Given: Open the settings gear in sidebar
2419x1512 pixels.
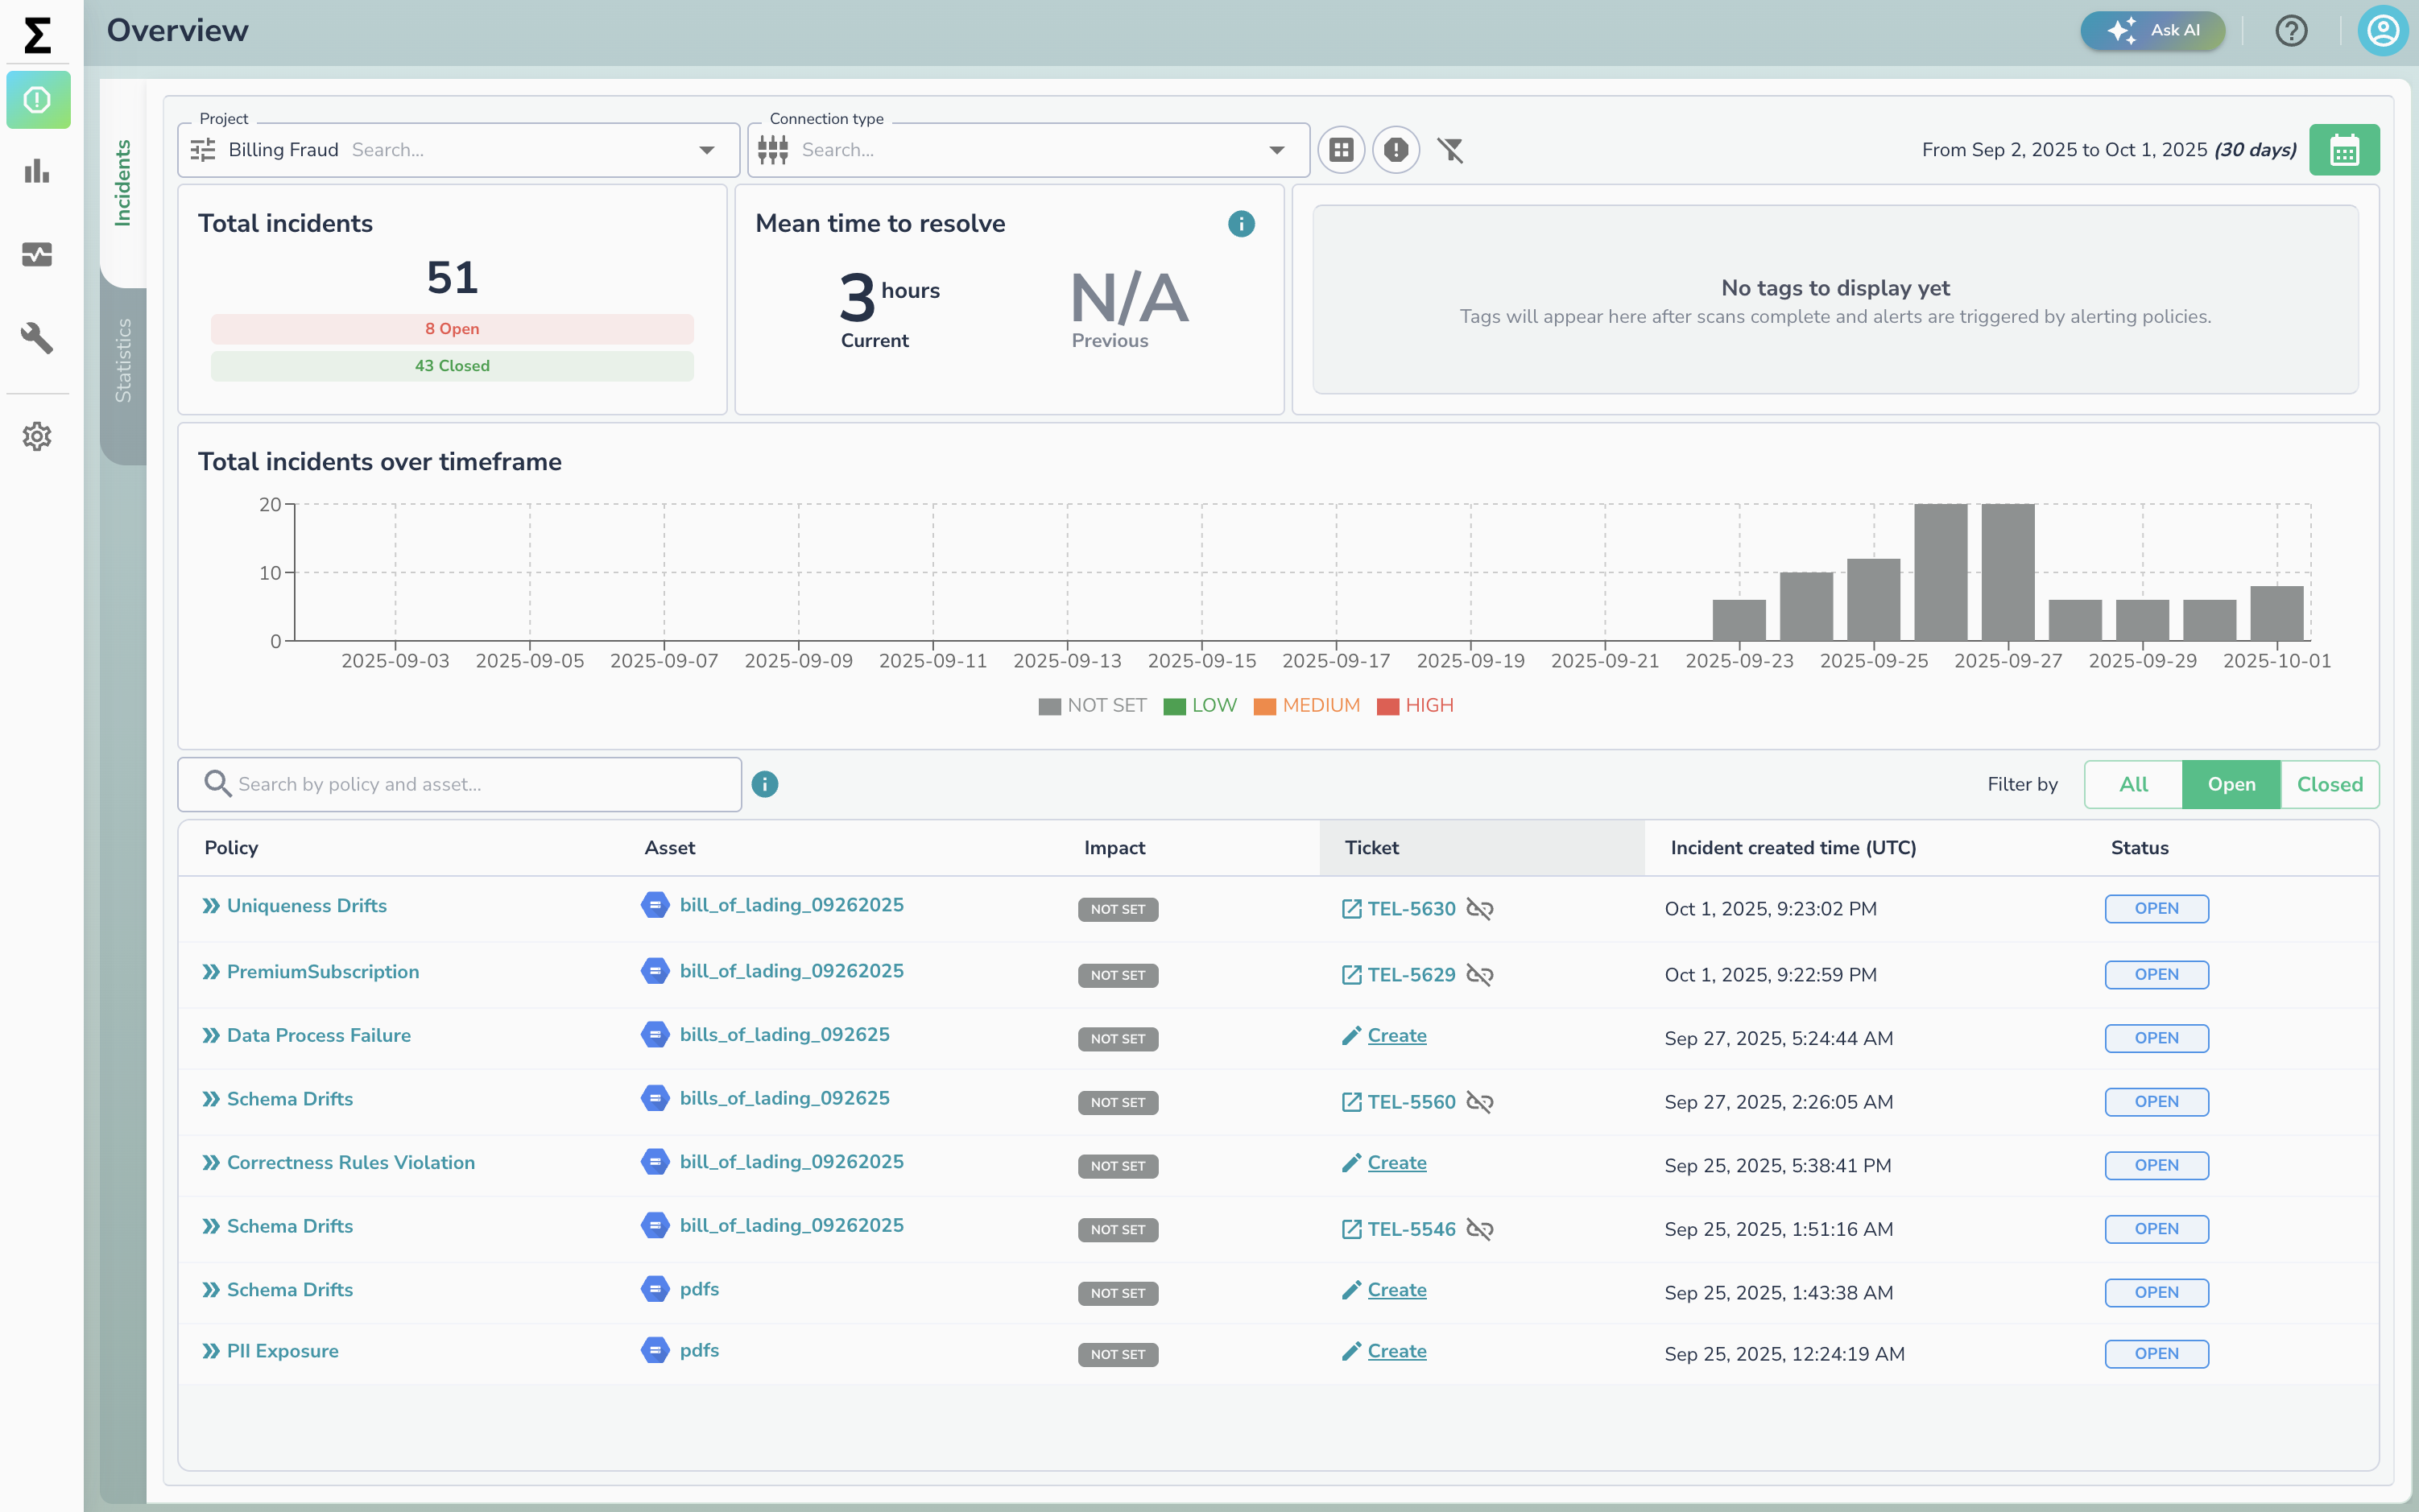Looking at the screenshot, I should coord(37,436).
